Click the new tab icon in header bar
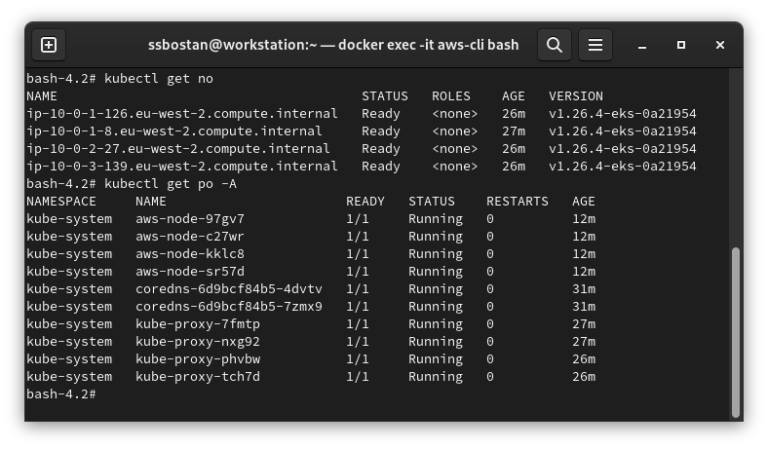This screenshot has width=768, height=449. pyautogui.click(x=48, y=45)
